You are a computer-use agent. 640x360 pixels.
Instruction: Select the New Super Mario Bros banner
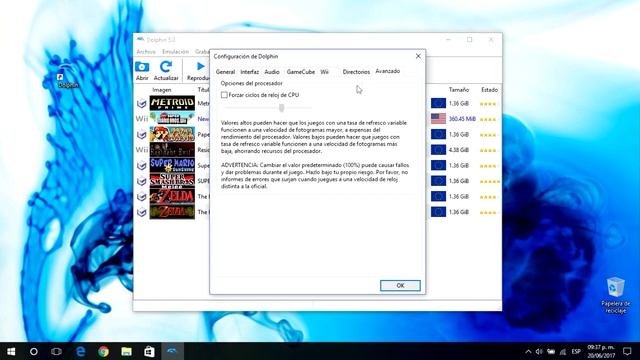pos(172,119)
